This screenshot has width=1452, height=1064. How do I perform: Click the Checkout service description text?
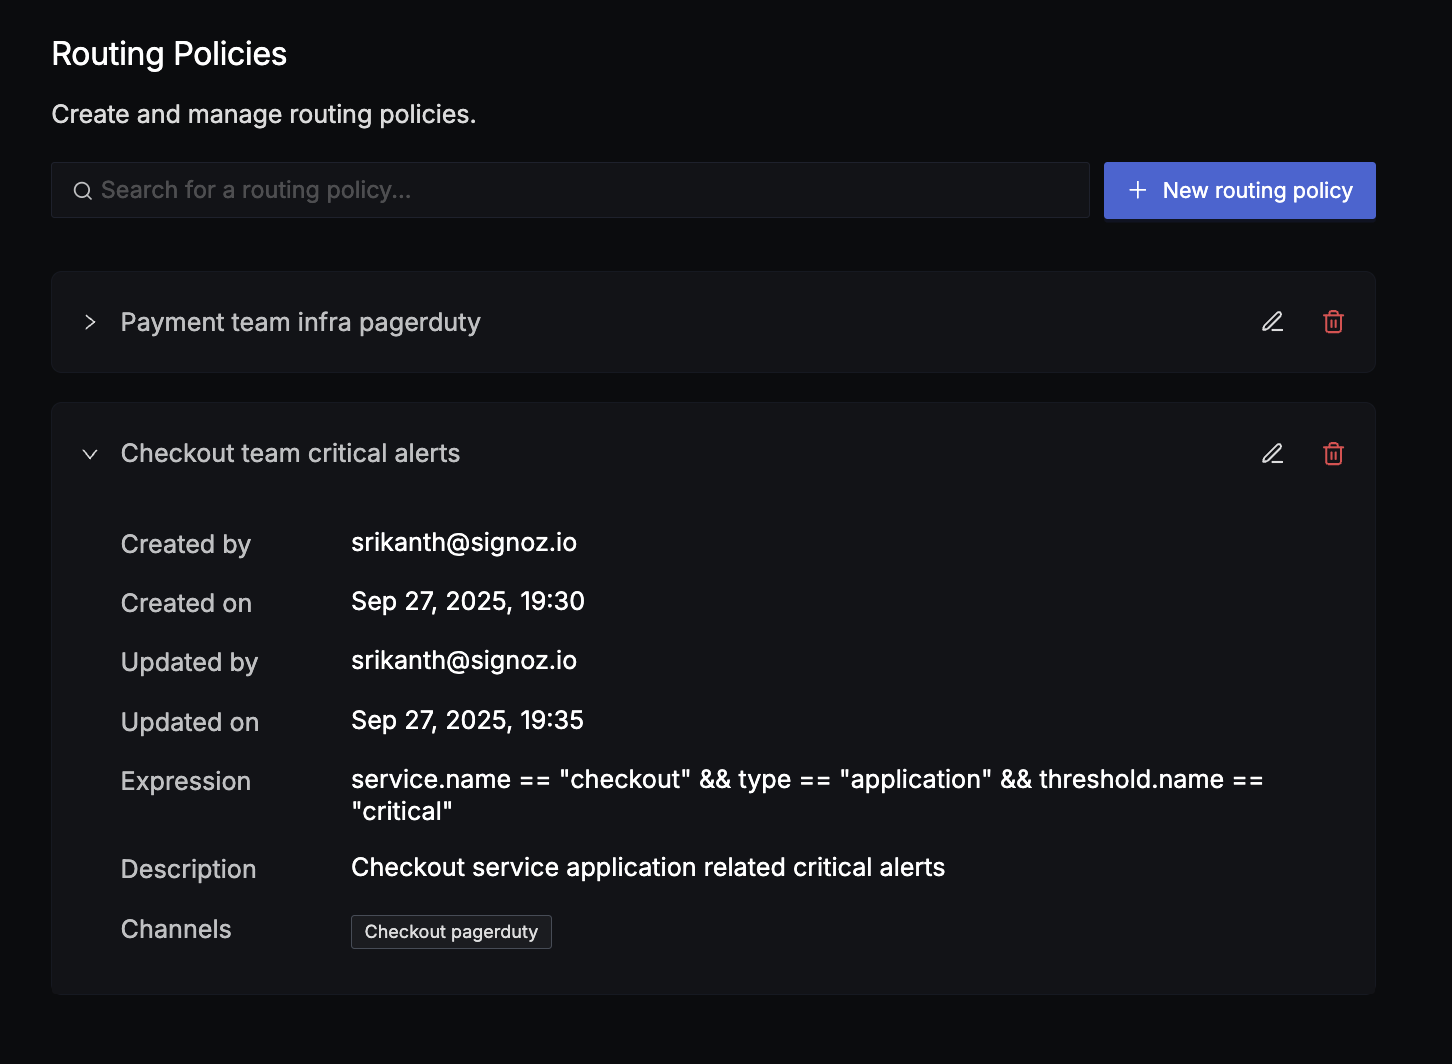[648, 868]
